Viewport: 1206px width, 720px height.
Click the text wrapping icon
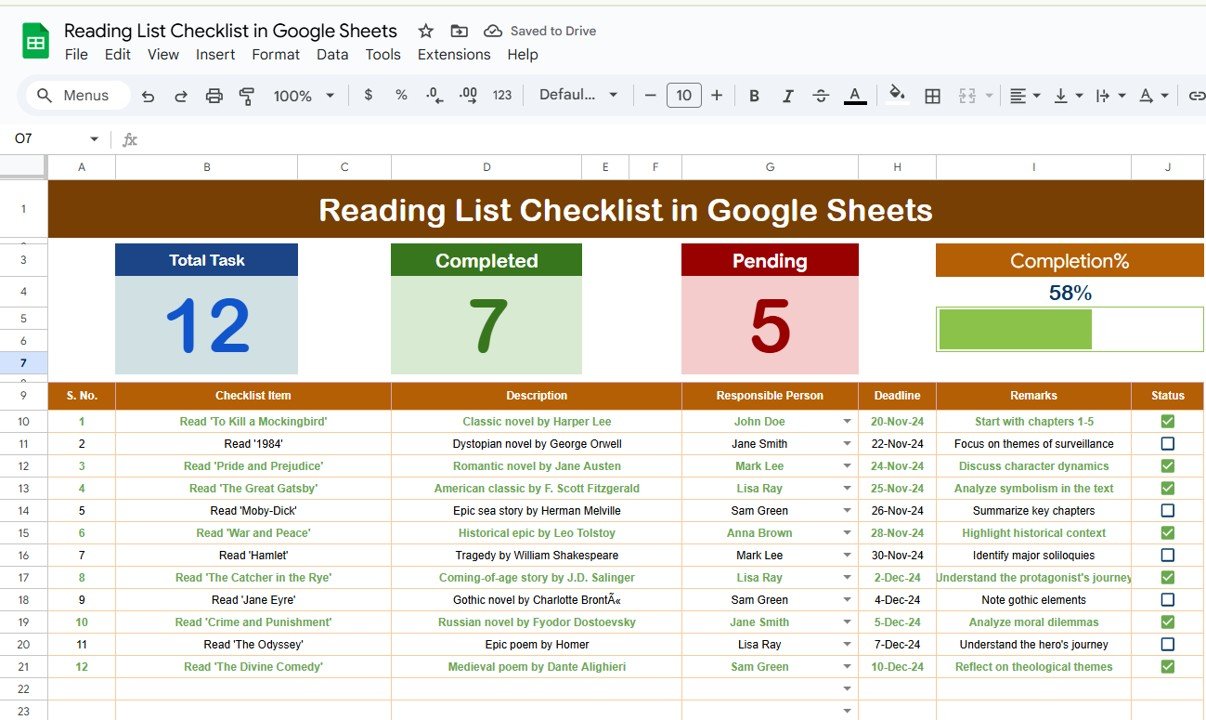tap(1103, 96)
